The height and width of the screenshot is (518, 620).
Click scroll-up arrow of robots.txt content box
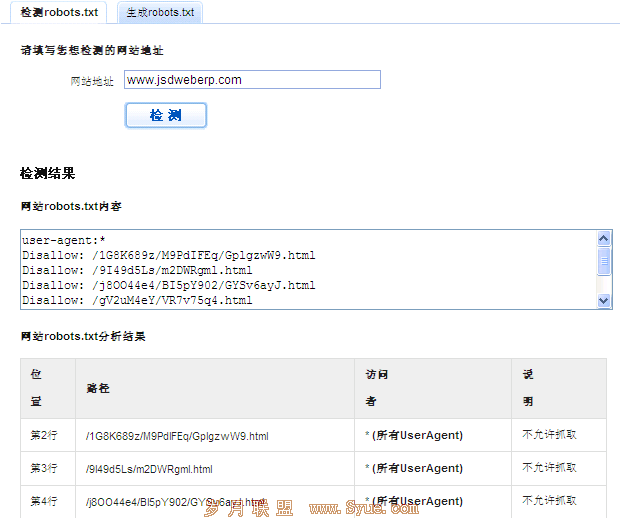coord(603,238)
